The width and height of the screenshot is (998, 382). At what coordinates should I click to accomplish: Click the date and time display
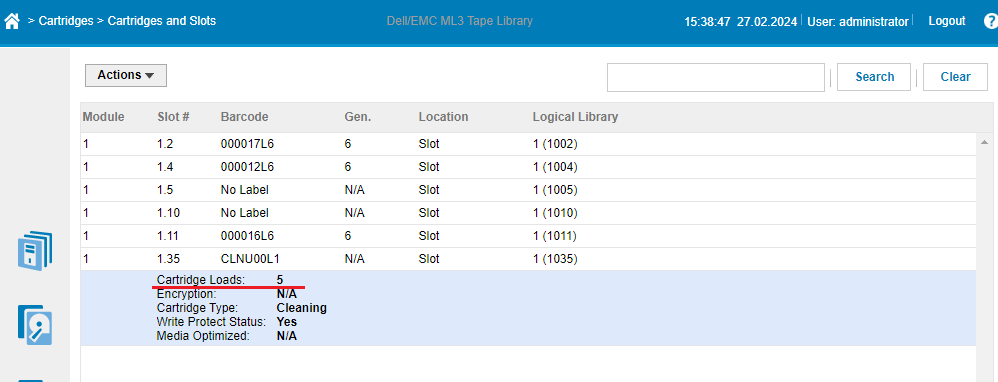tap(741, 22)
